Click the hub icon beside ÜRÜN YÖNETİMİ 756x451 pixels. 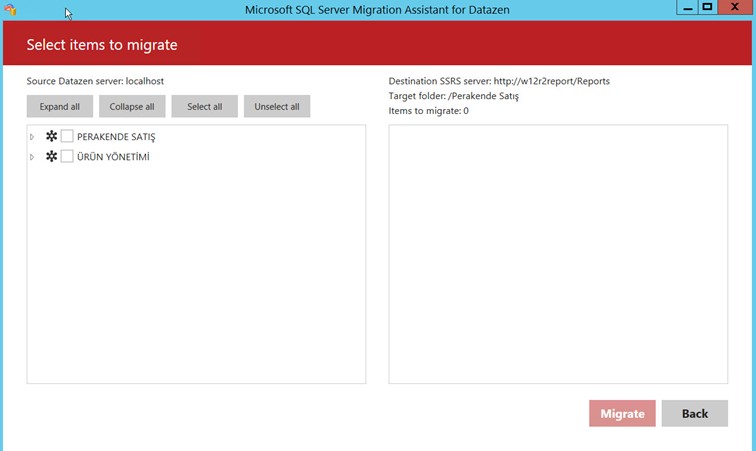click(52, 157)
